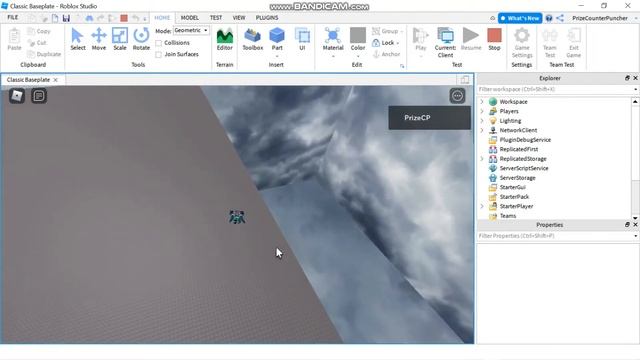Click the help question mark icon
The height and width of the screenshot is (360, 640).
click(x=549, y=18)
